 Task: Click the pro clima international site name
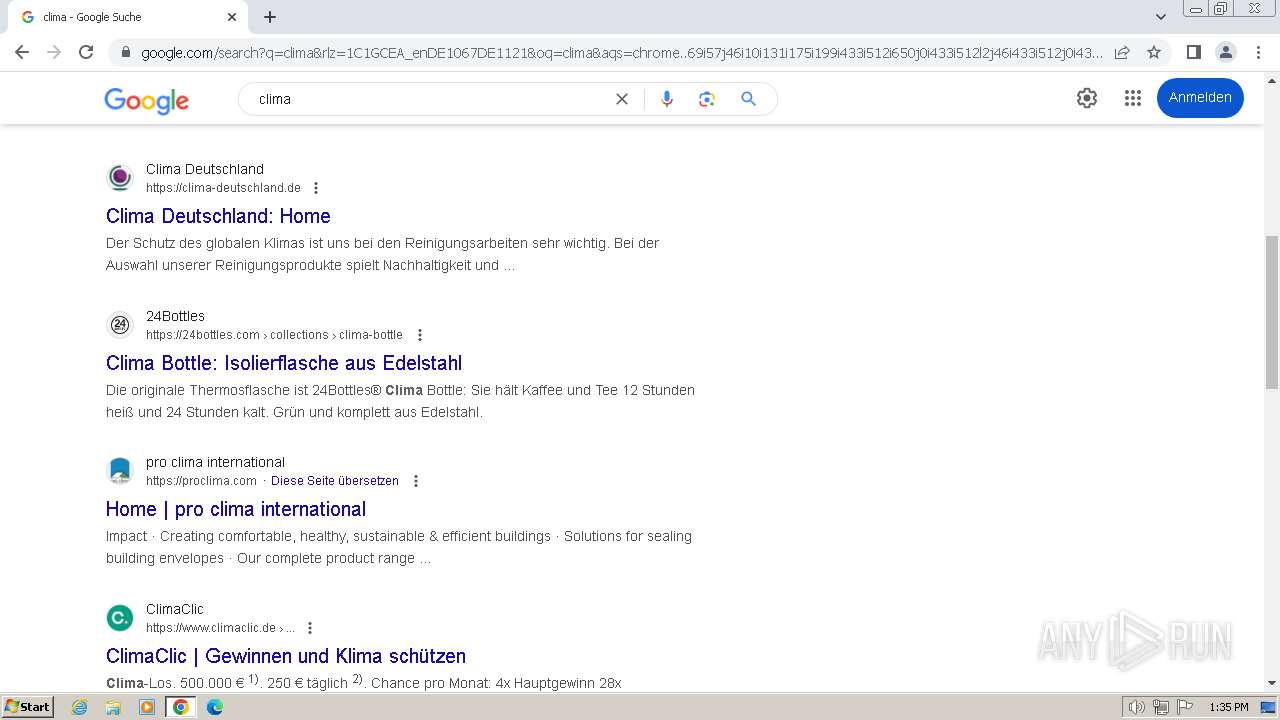coord(215,462)
